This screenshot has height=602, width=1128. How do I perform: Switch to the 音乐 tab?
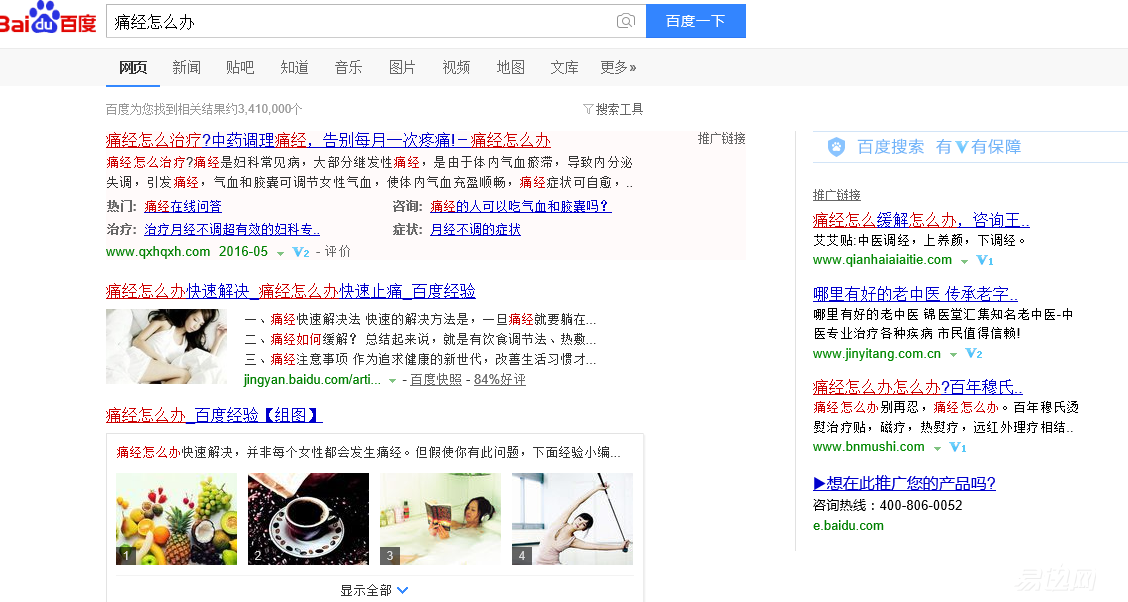348,68
